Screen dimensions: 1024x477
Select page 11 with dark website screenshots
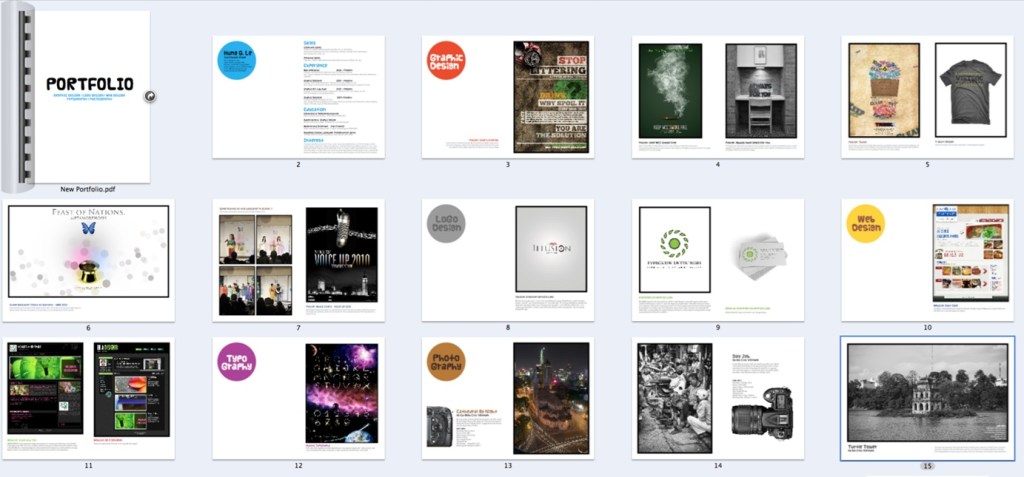click(x=88, y=398)
